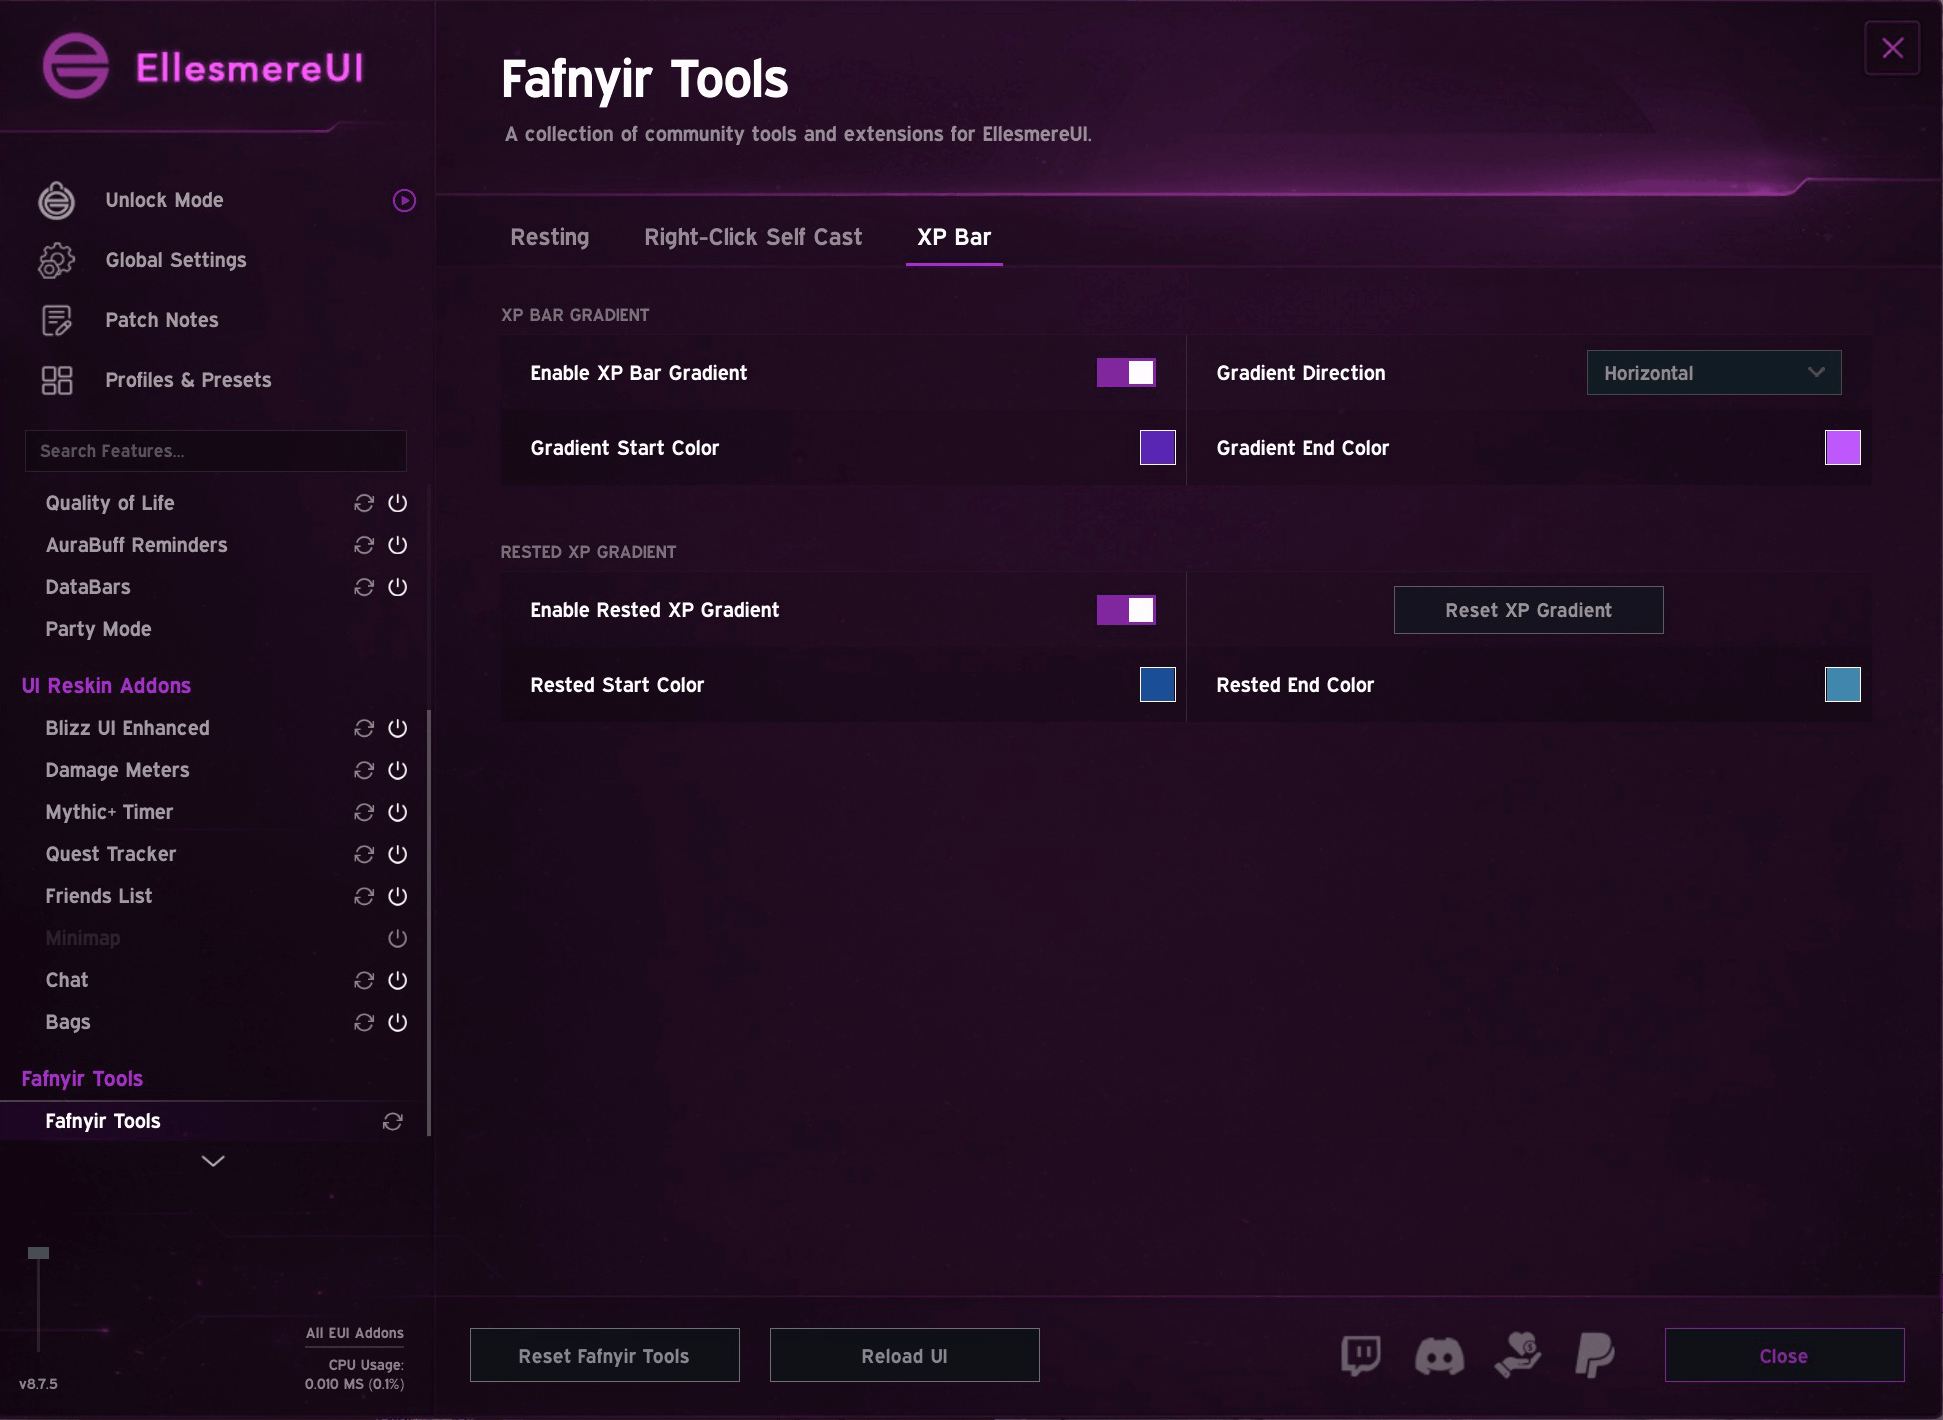Reset Mythic+ Timer with refresh icon

(x=364, y=812)
